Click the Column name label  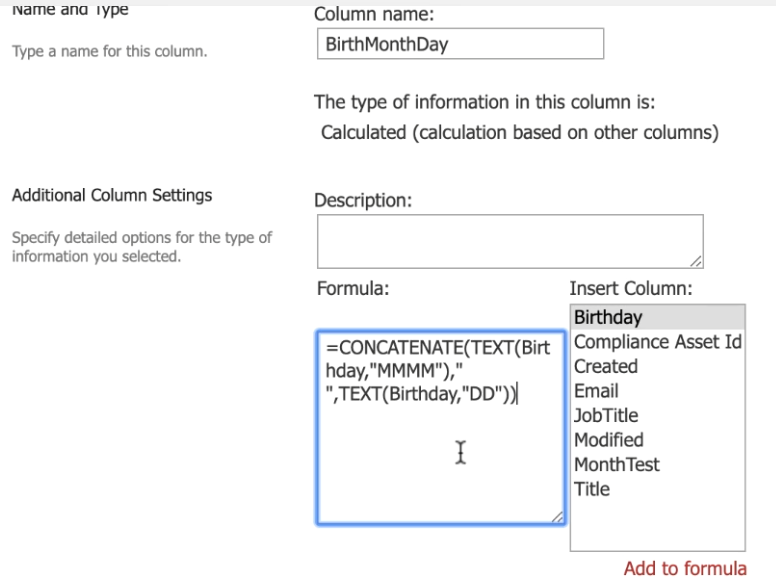click(x=374, y=14)
